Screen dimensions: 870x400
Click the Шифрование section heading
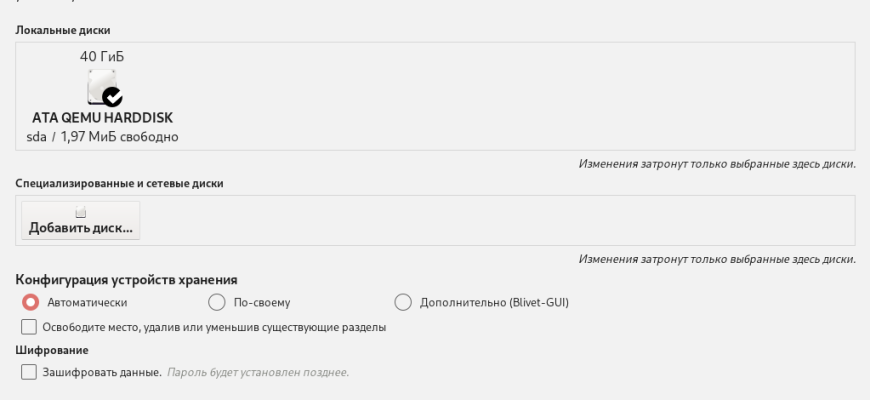pos(53,350)
